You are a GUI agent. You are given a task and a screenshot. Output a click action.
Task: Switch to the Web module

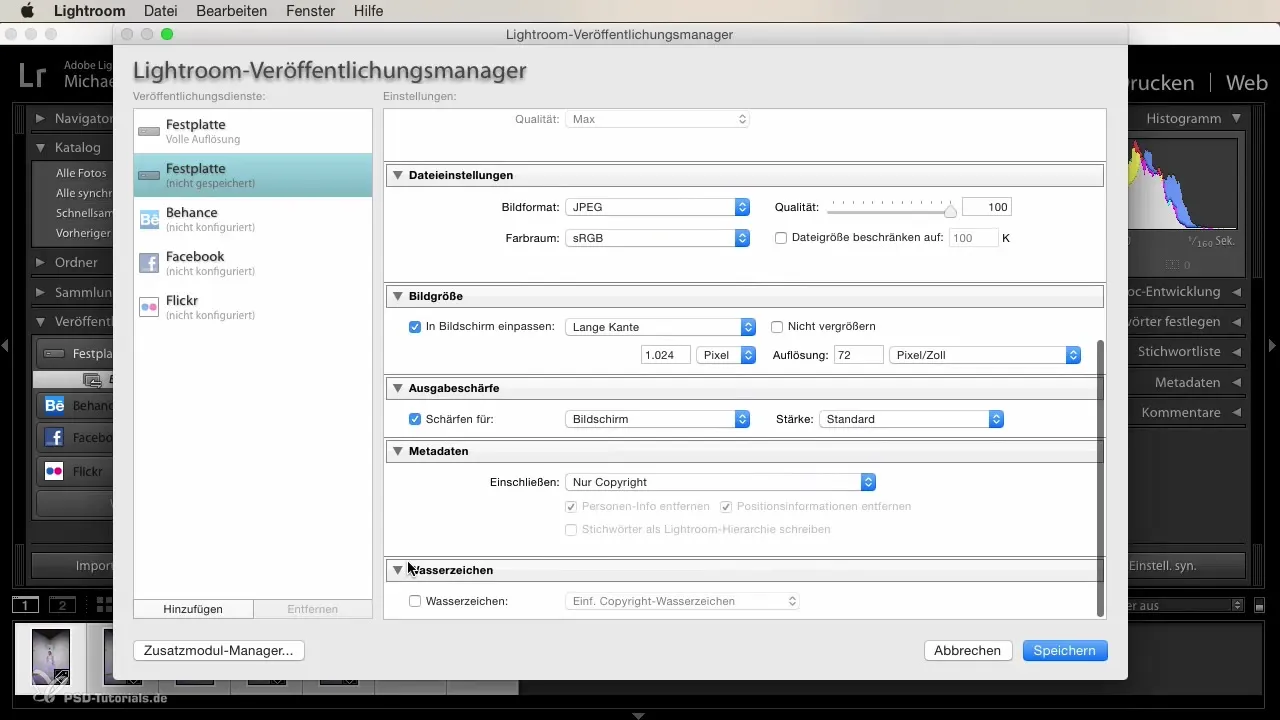[1247, 83]
